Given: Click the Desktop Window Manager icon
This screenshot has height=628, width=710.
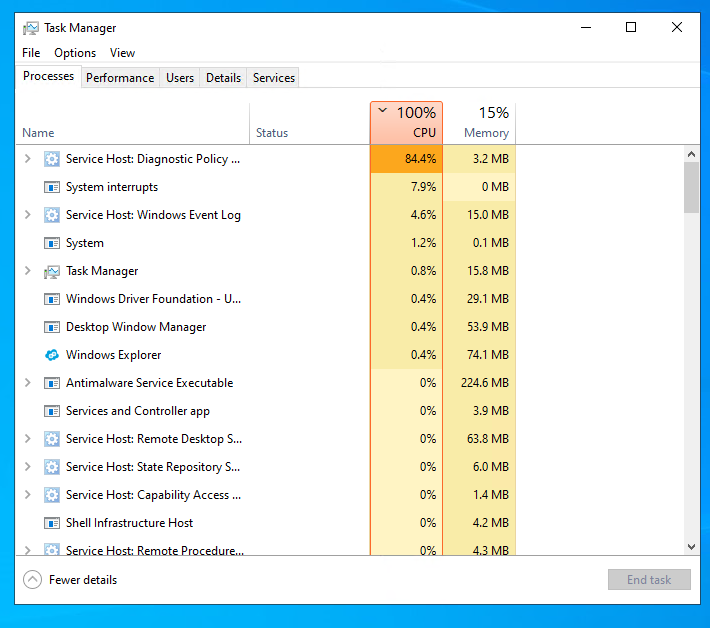Looking at the screenshot, I should pyautogui.click(x=52, y=327).
